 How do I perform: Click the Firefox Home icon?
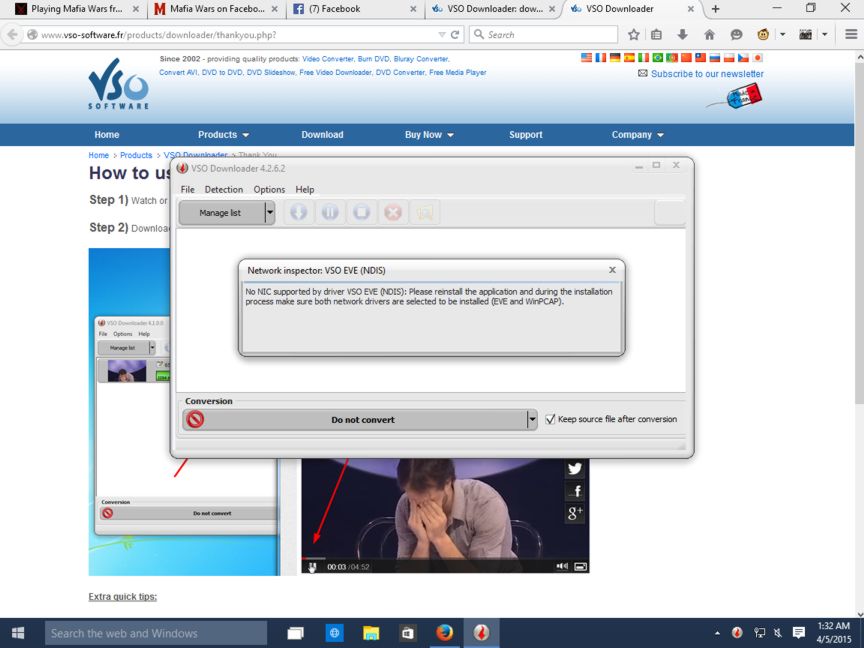[710, 35]
